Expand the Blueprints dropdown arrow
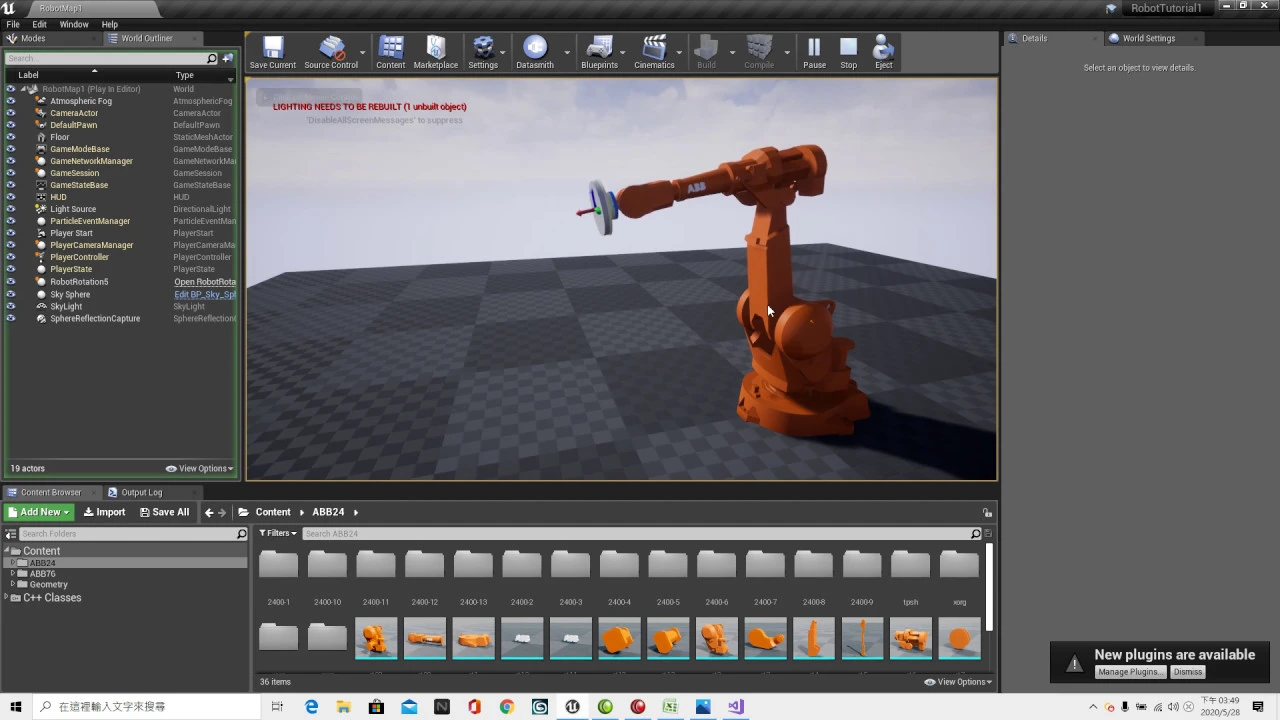 pos(623,52)
